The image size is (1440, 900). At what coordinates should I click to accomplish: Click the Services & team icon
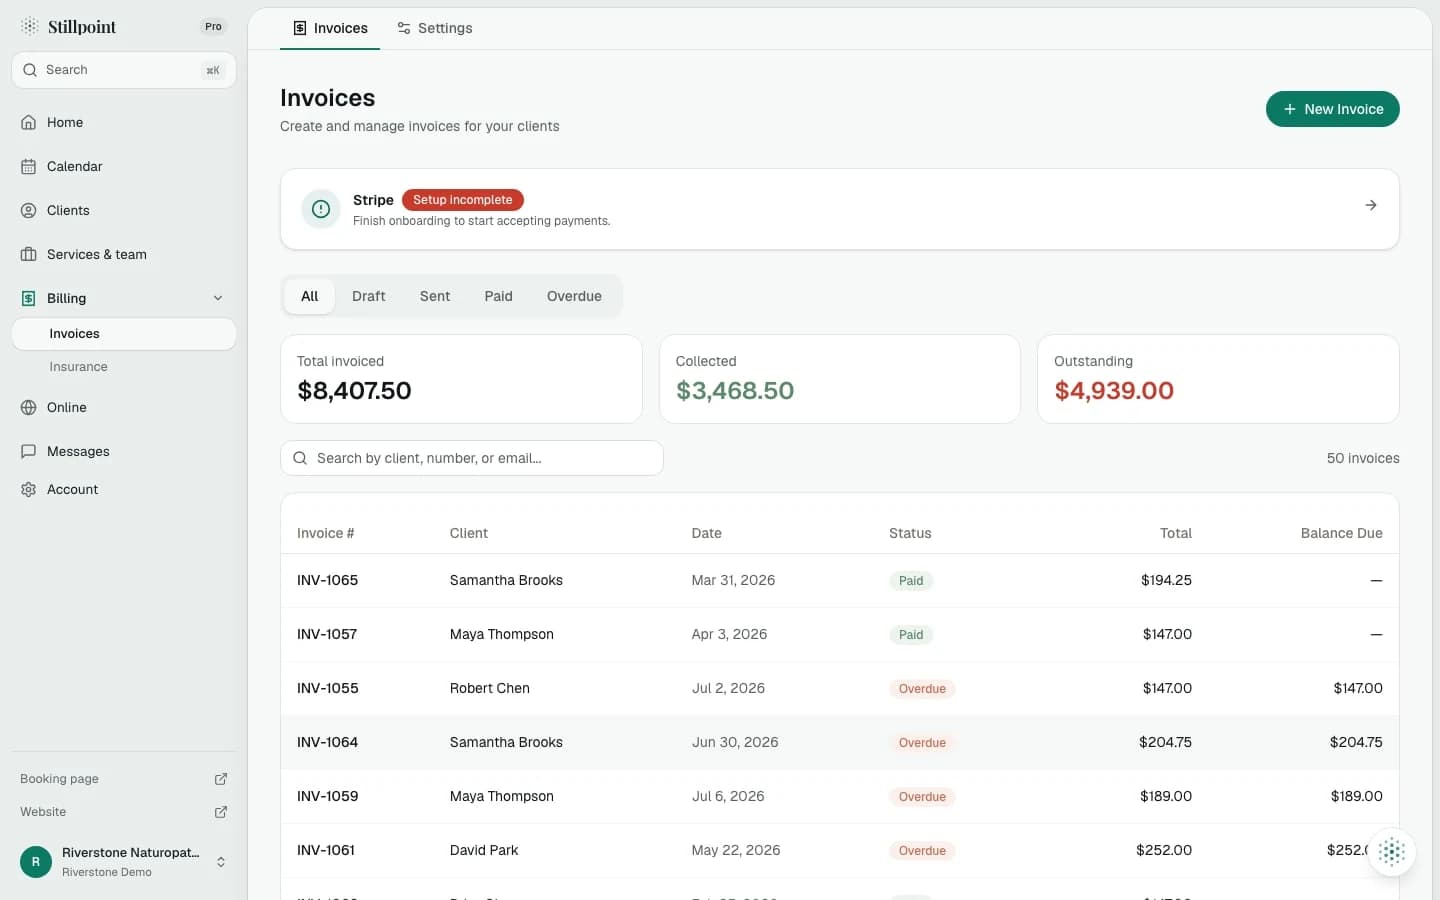[x=28, y=254]
